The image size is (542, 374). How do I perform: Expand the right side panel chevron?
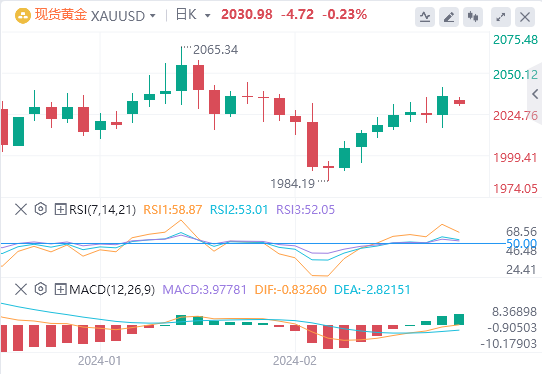pos(535,94)
